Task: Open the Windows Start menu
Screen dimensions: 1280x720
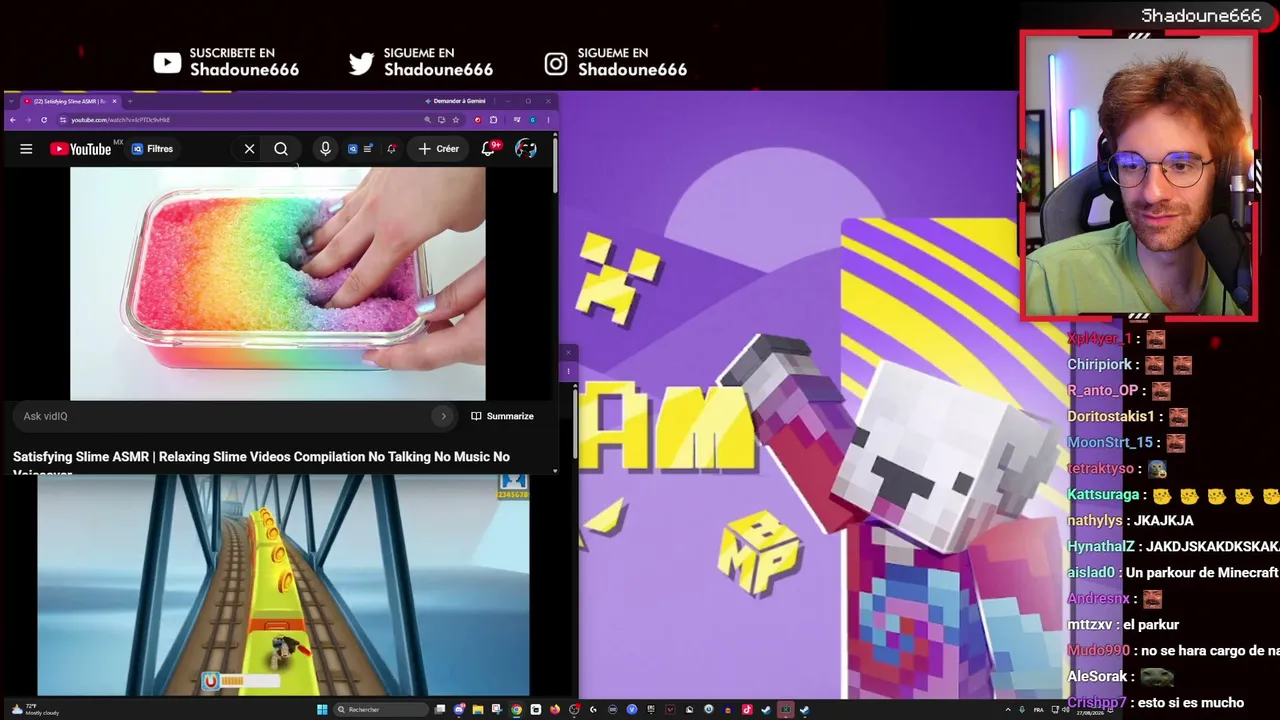Action: [x=322, y=710]
